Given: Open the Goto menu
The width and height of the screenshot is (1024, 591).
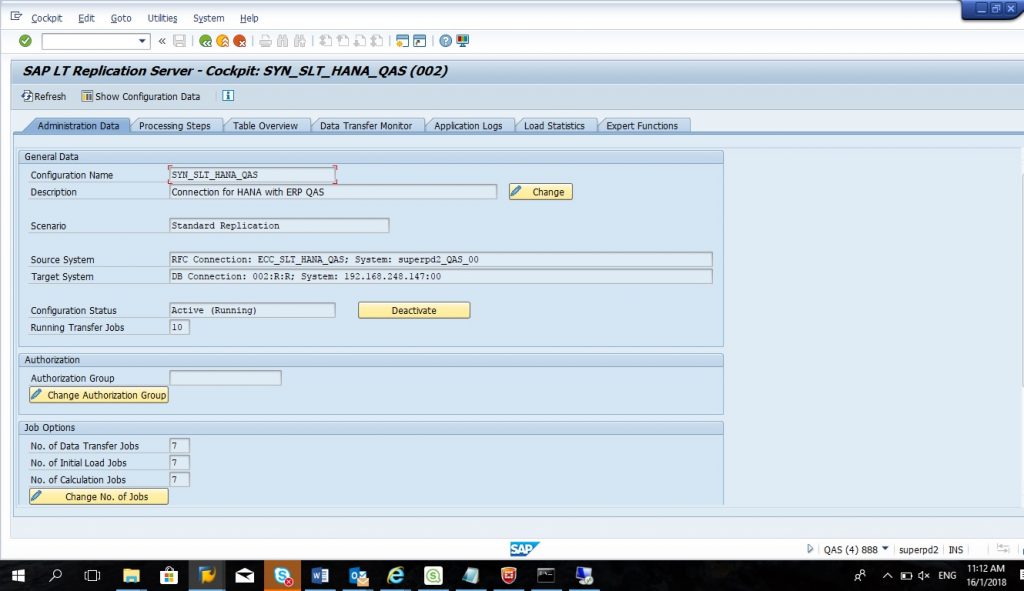Looking at the screenshot, I should pos(121,18).
